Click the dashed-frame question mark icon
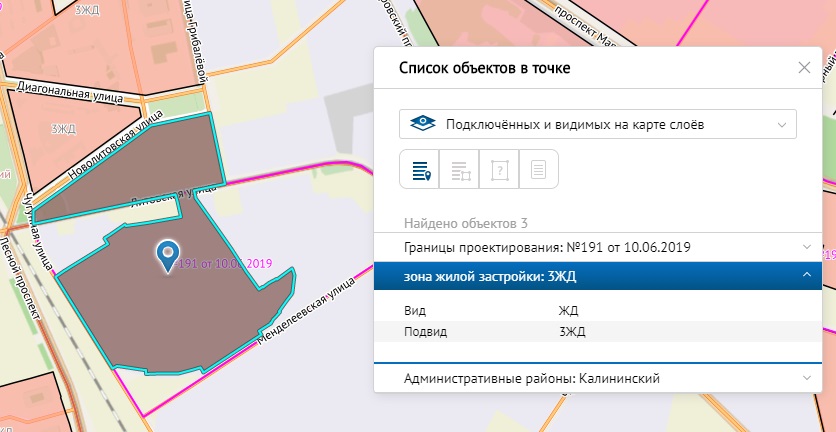This screenshot has height=432, width=836. click(x=499, y=170)
